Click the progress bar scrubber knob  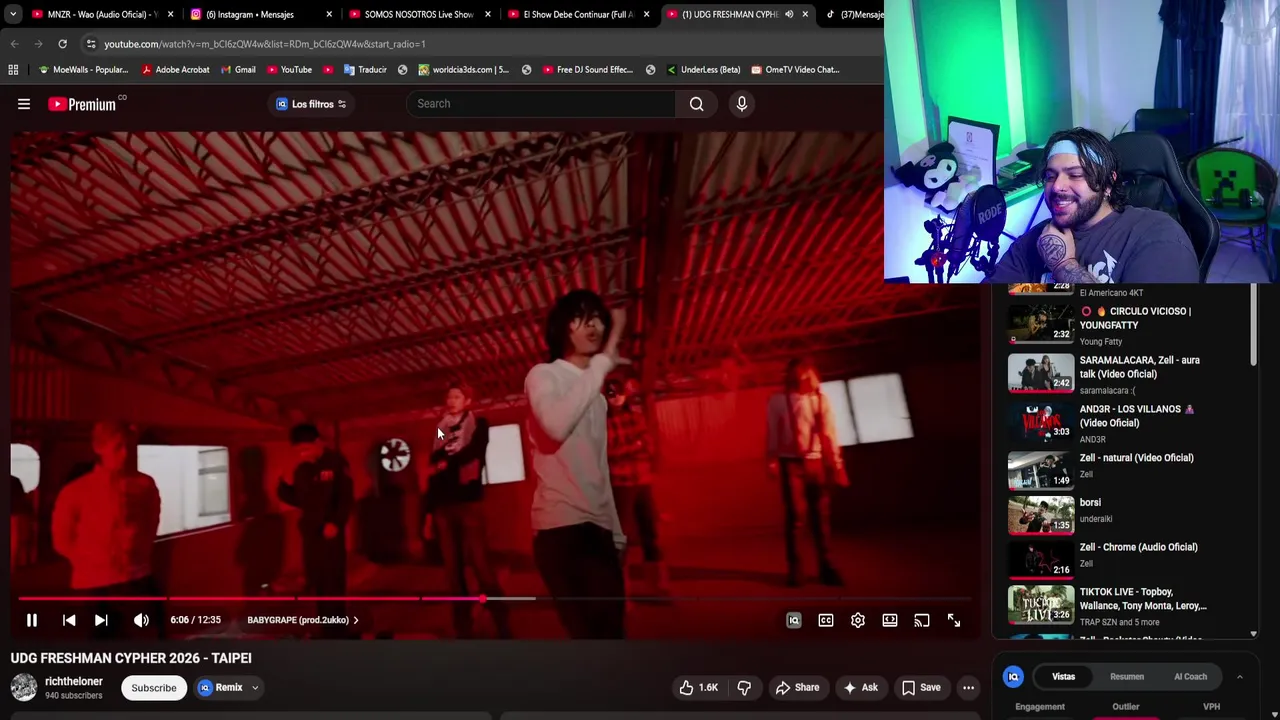coord(483,599)
